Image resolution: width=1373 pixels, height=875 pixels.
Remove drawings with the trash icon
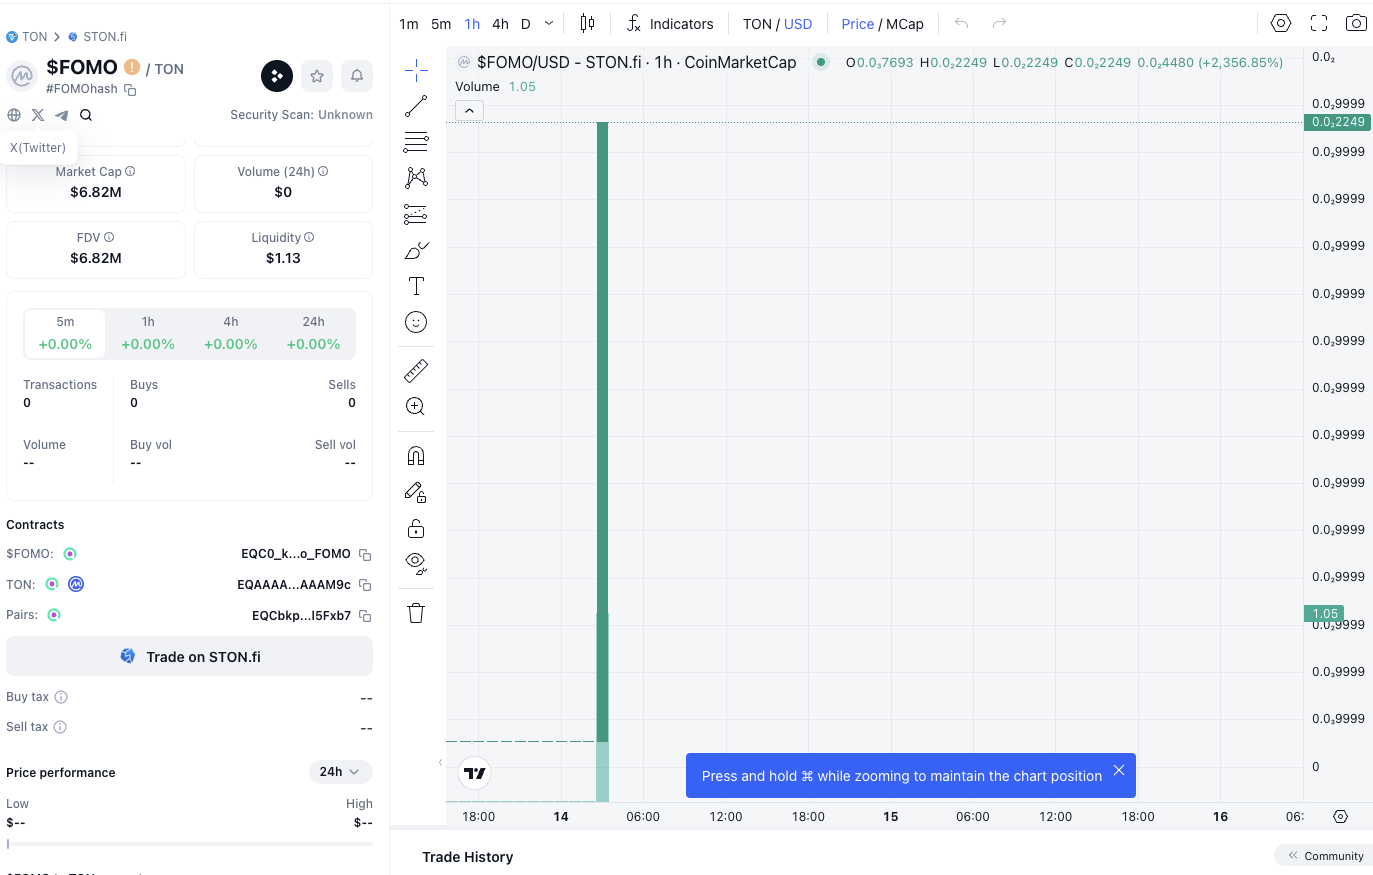416,613
